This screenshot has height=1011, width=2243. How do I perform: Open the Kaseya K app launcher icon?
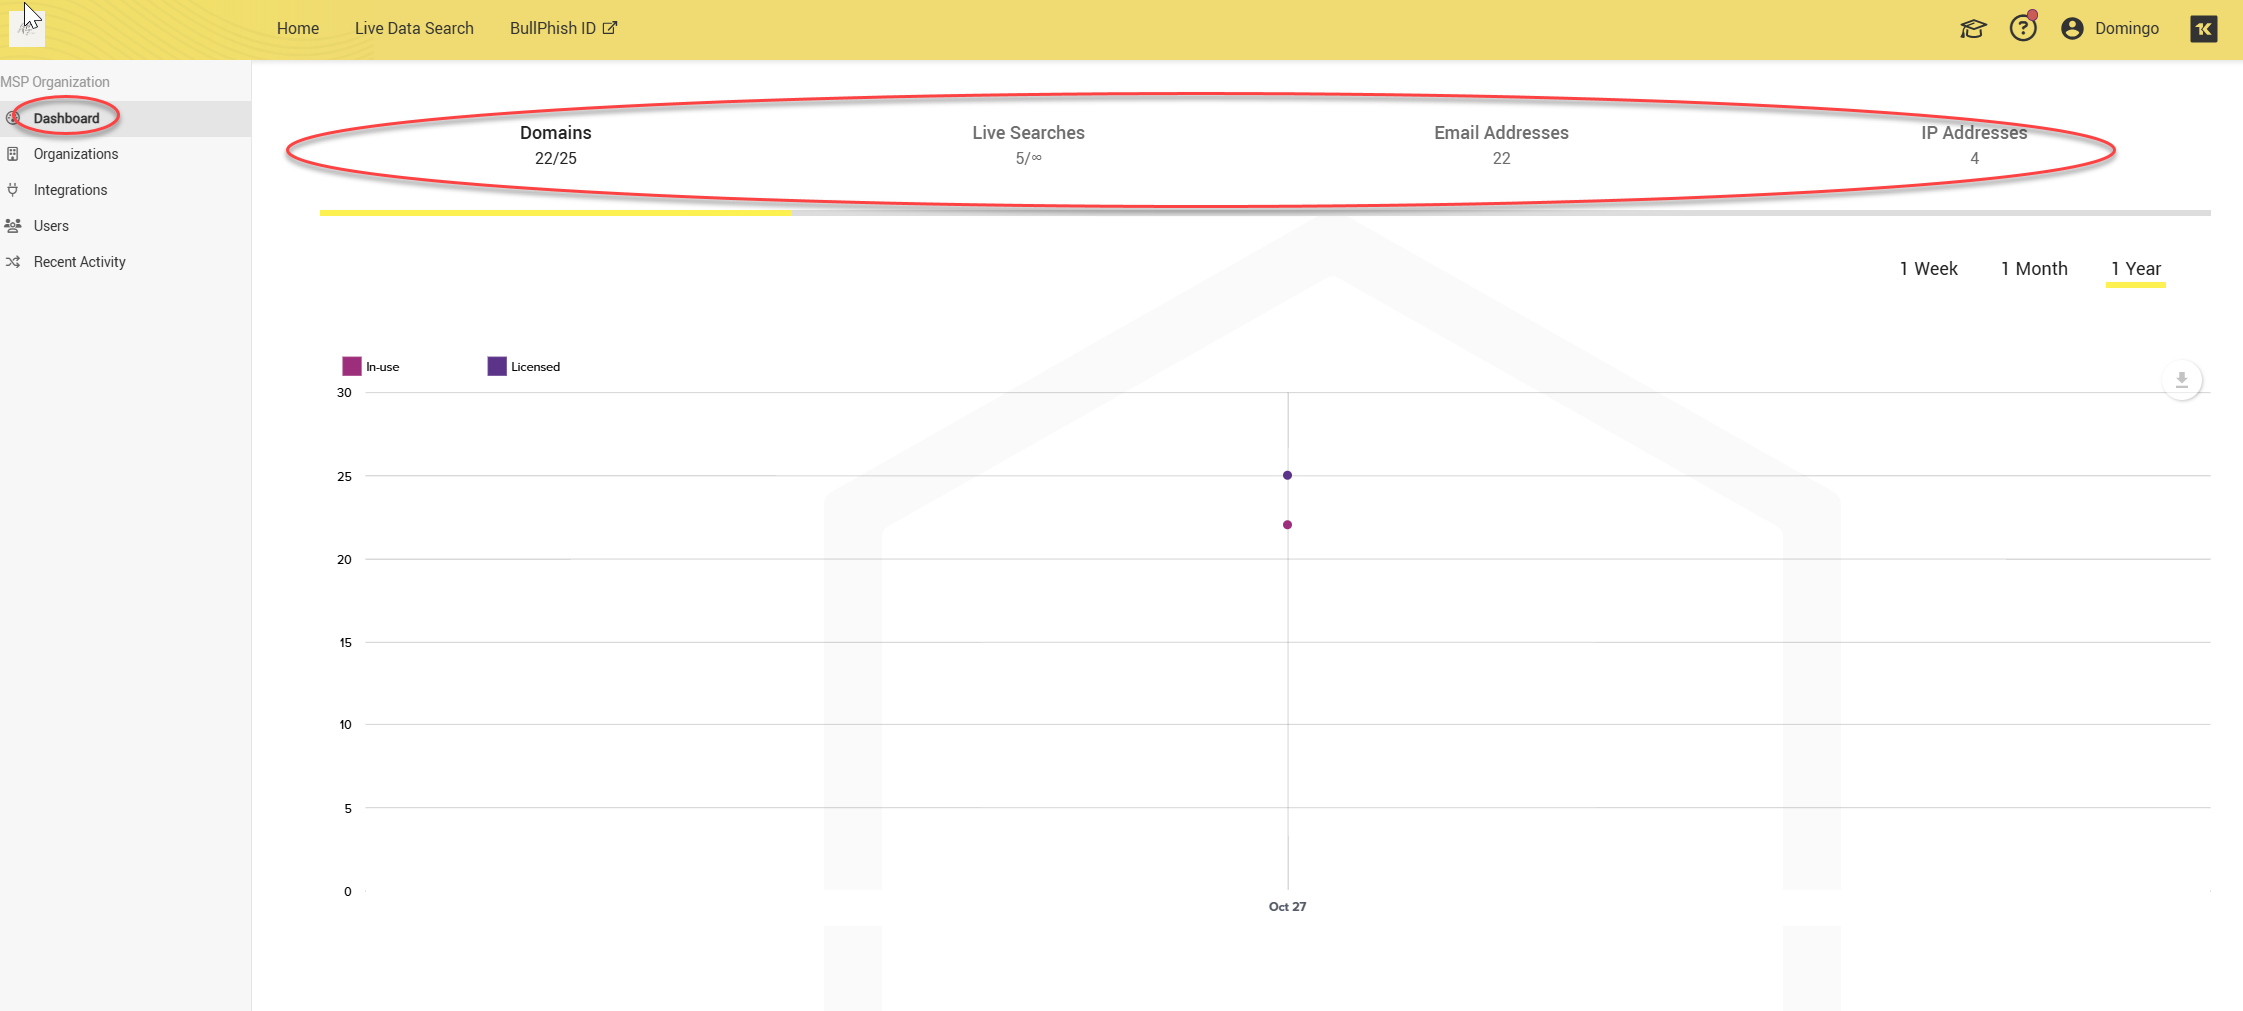coord(2203,29)
